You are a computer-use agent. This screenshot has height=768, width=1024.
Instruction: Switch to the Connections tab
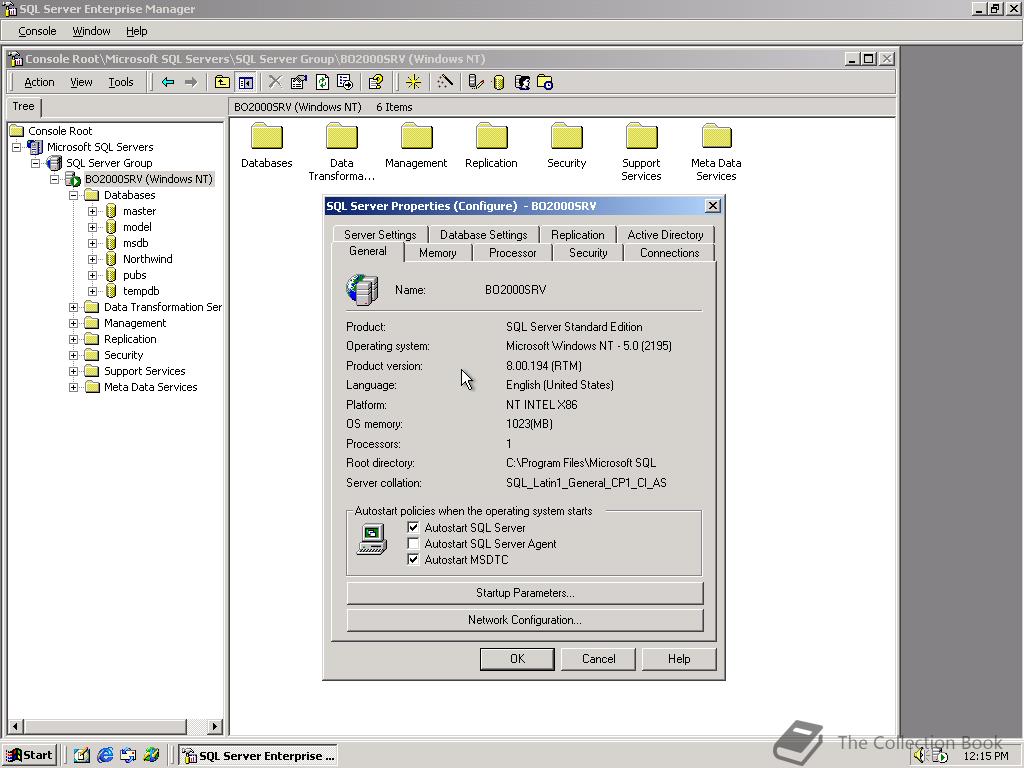669,253
